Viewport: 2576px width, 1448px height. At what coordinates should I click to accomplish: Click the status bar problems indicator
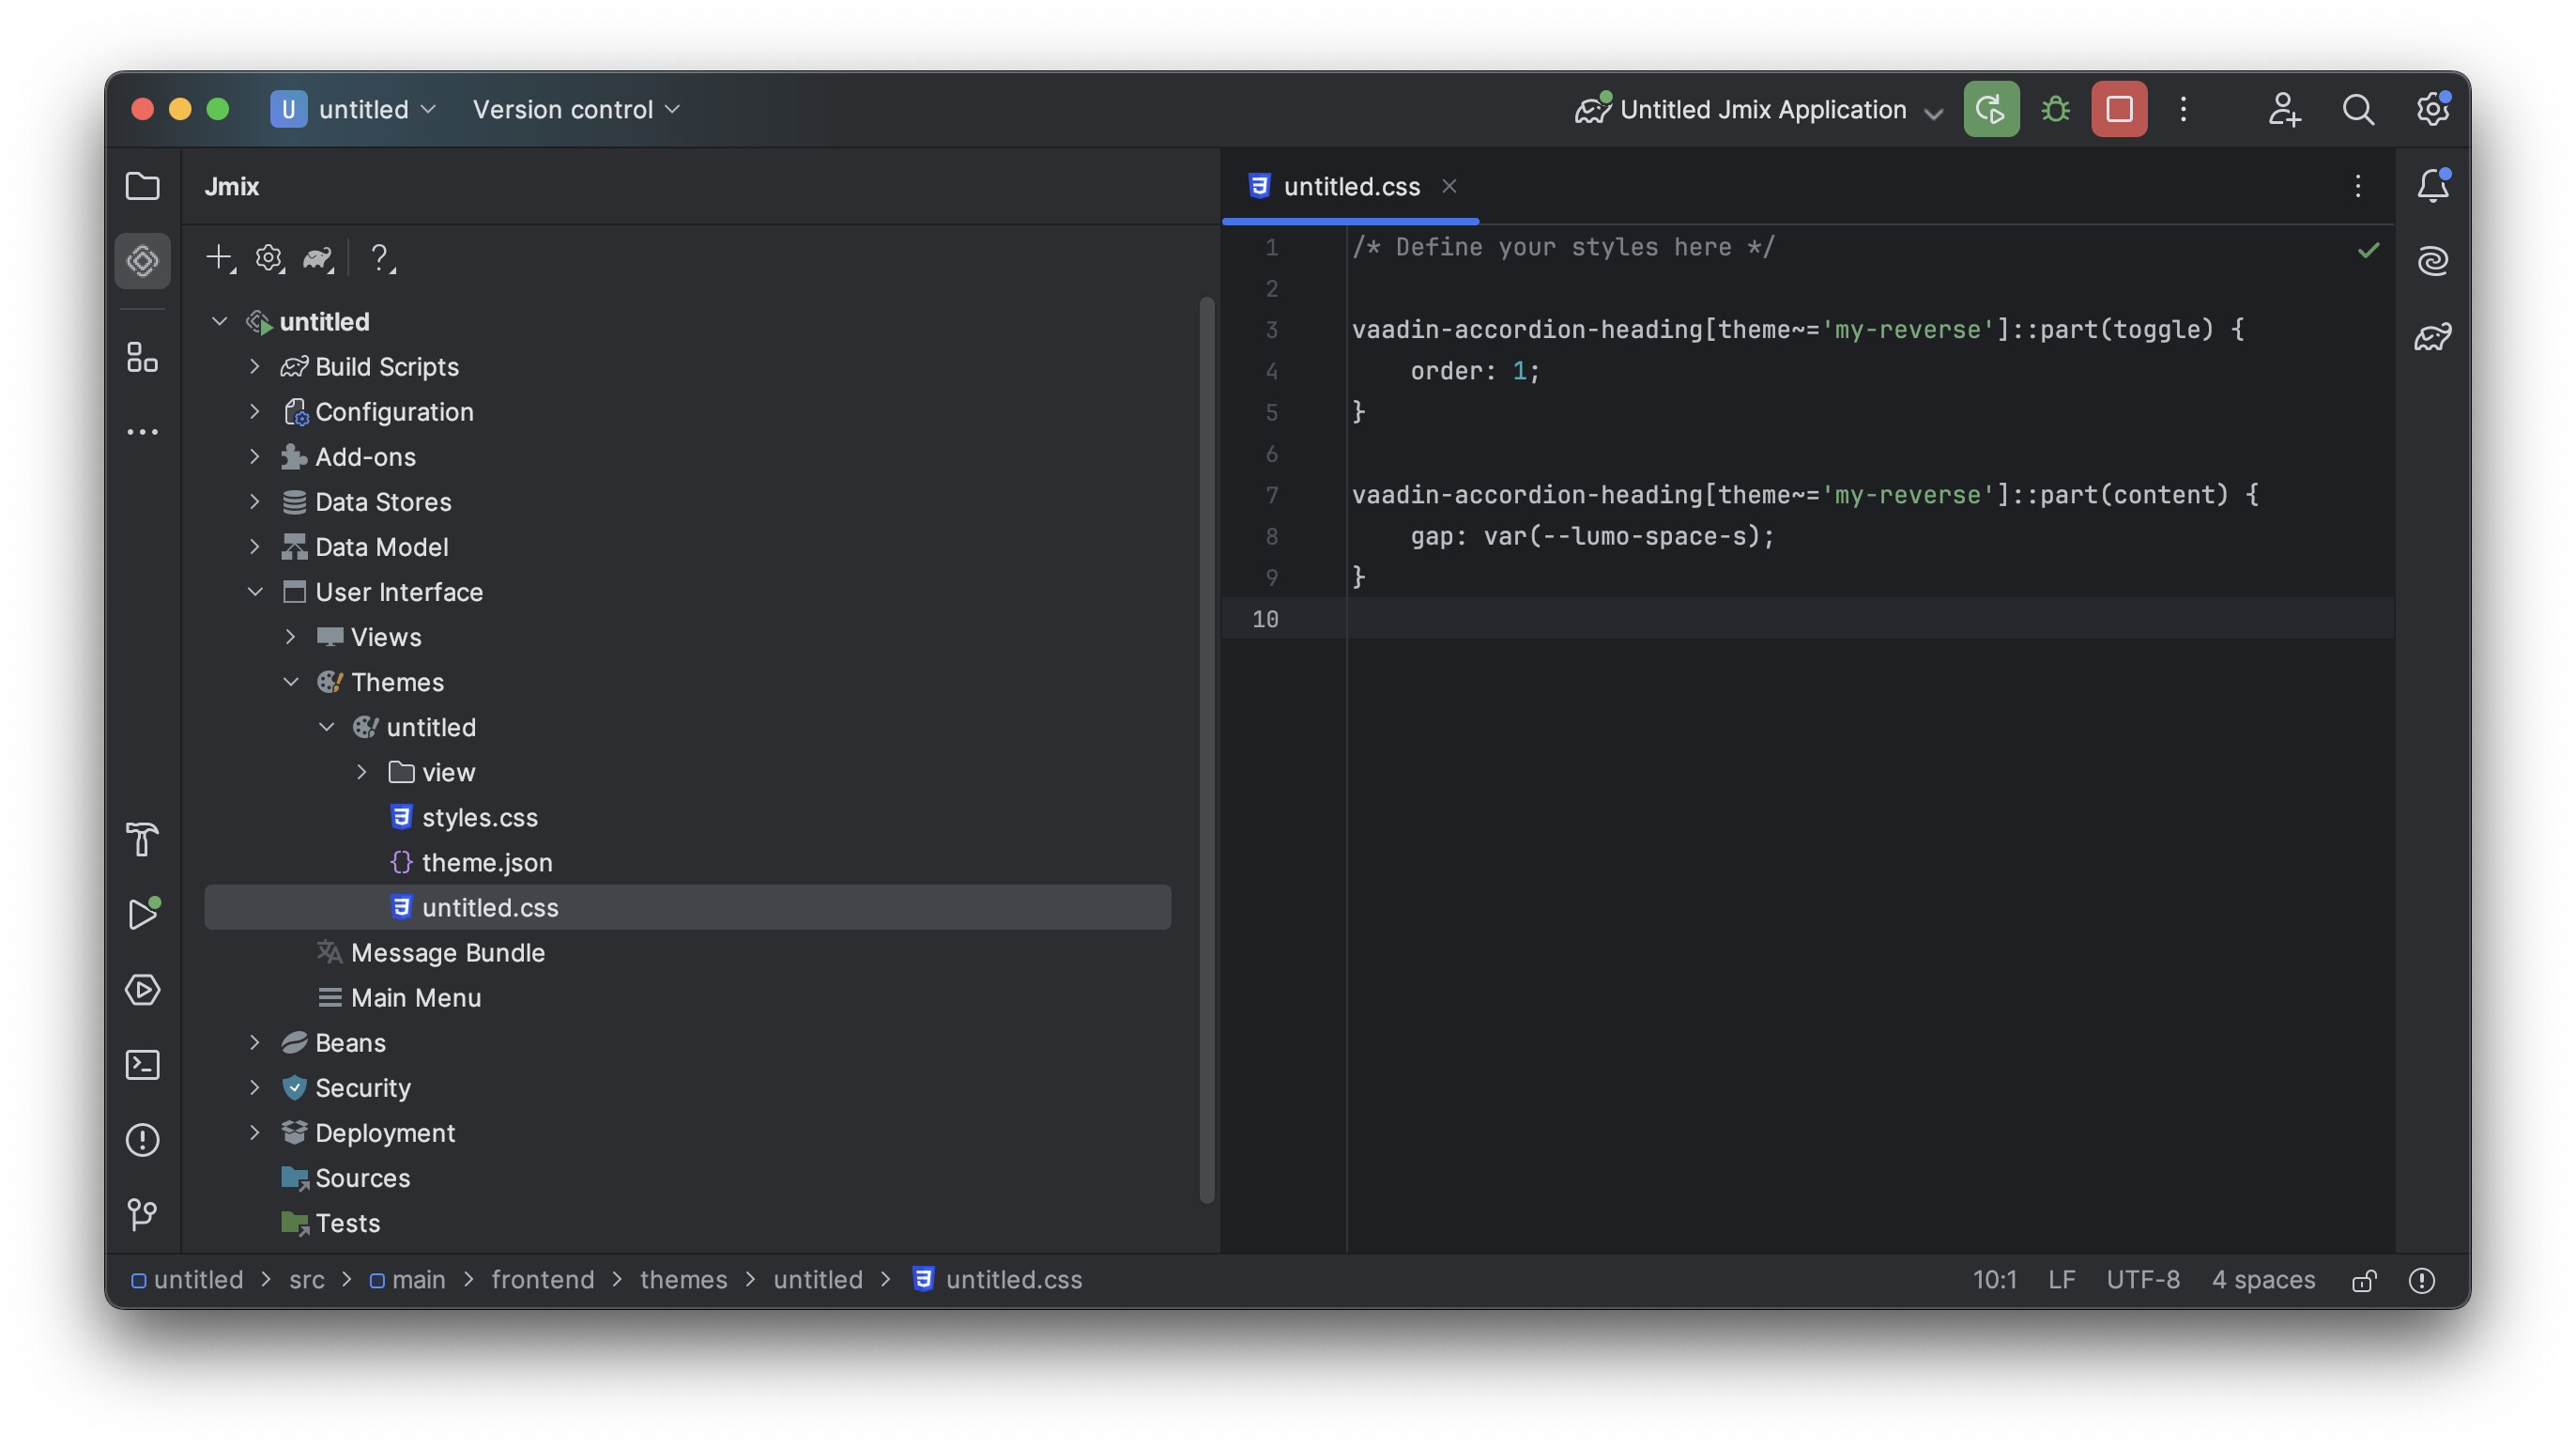pos(2421,1280)
